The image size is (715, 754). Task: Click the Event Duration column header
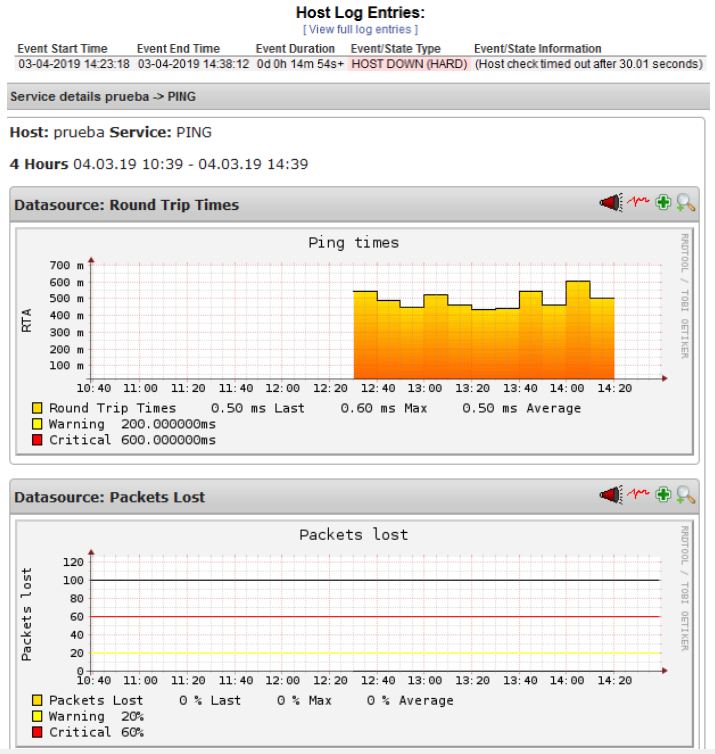coord(297,49)
